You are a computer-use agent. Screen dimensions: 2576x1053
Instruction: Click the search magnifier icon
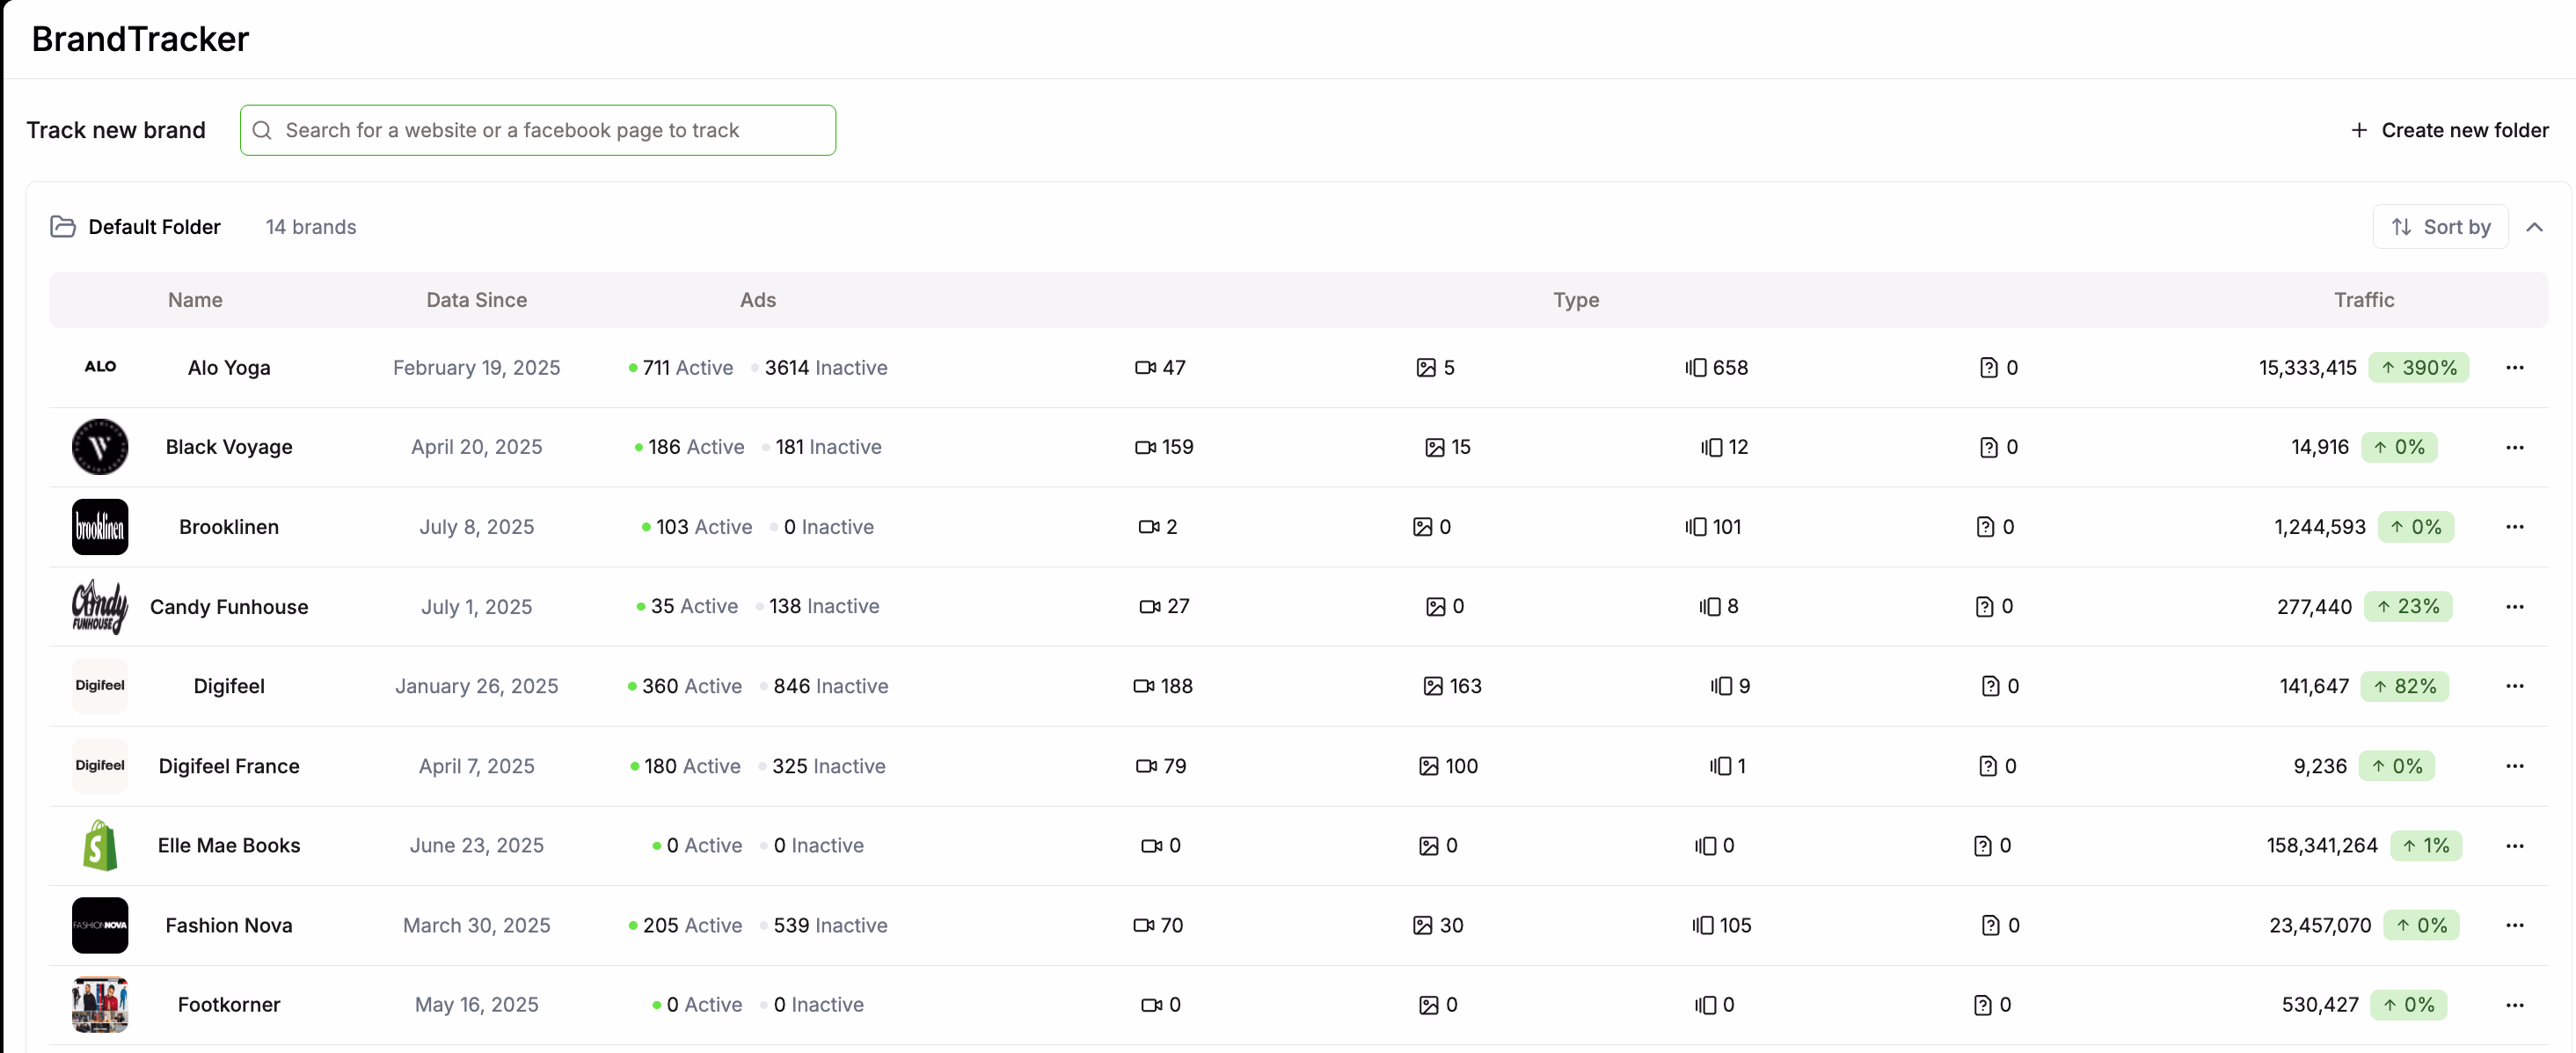262,130
